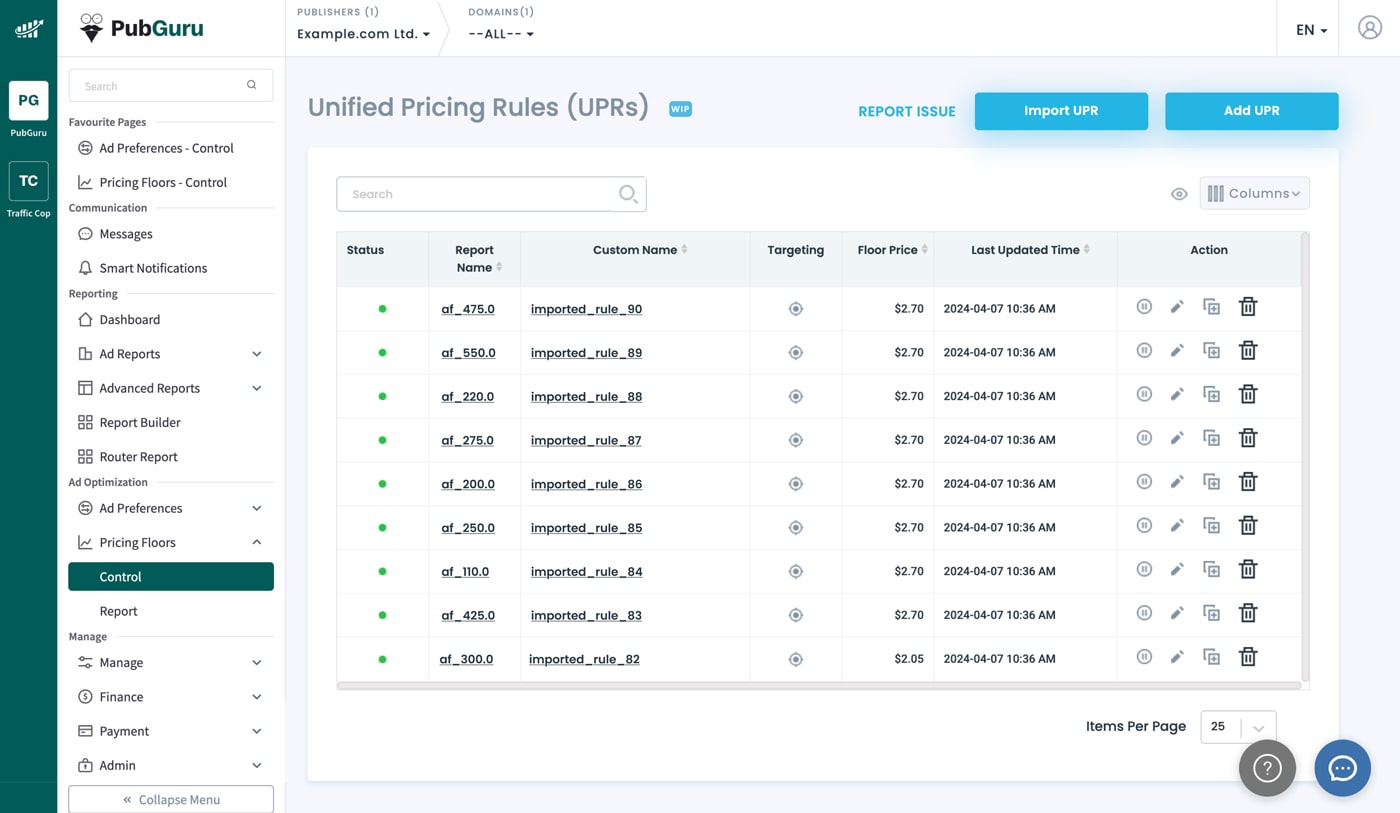
Task: Click the horizontal scrollbar under the table
Action: [x=819, y=686]
